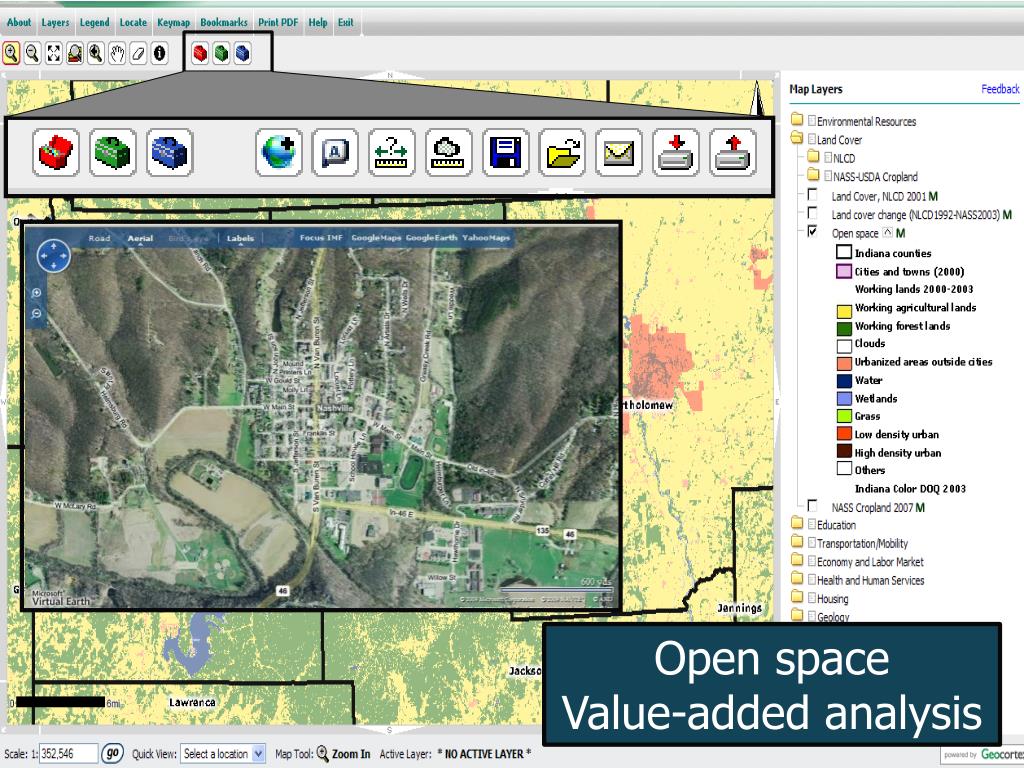The width and height of the screenshot is (1024, 768).
Task: Open the Help menu tab
Action: click(x=318, y=22)
